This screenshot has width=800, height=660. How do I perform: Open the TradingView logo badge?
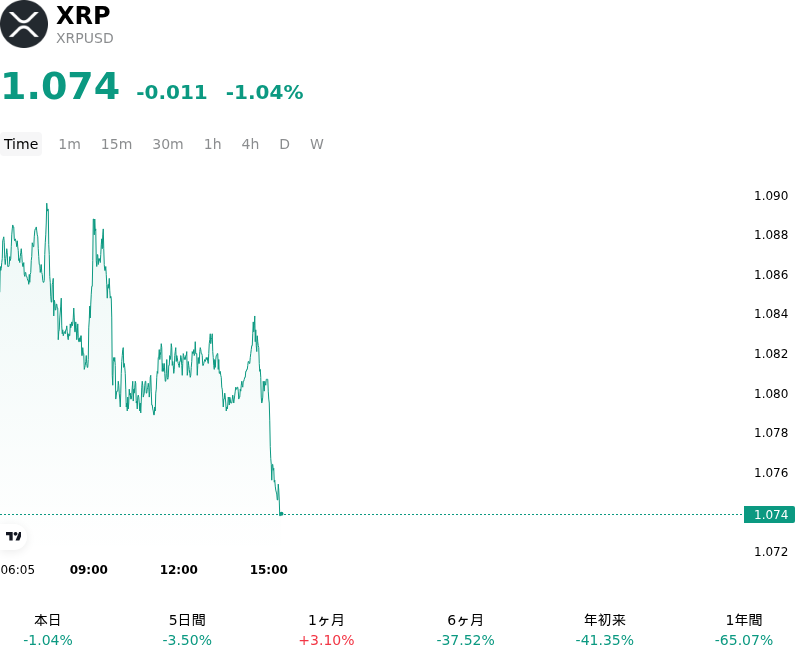13,536
